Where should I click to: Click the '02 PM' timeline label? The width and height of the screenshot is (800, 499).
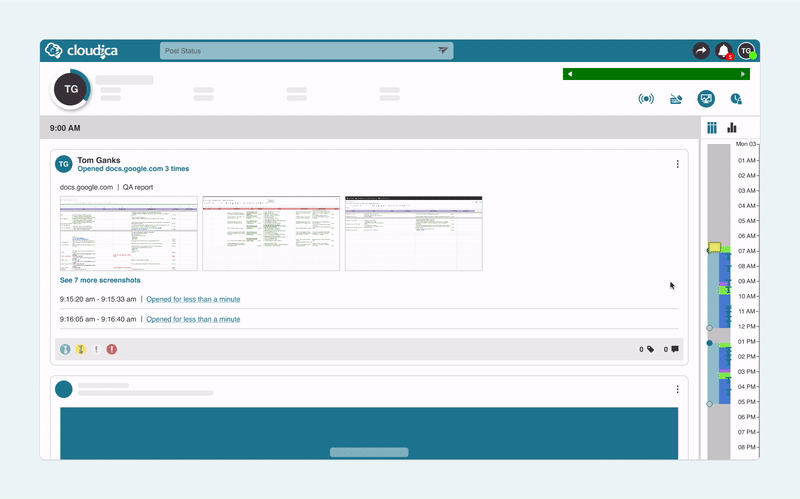(747, 357)
